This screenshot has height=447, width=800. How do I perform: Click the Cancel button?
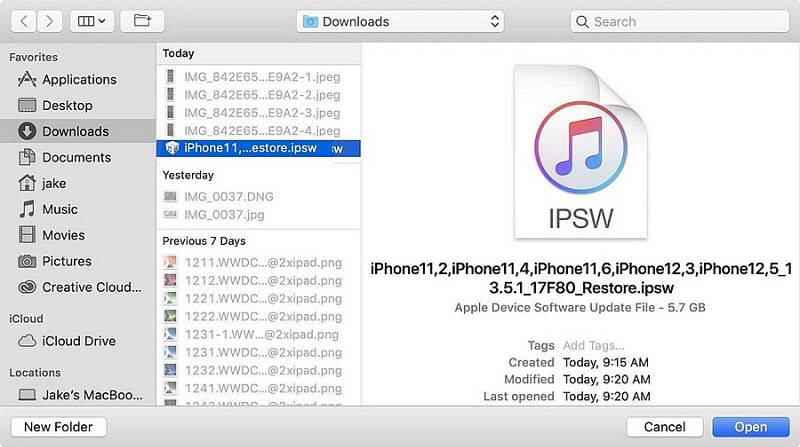664,427
